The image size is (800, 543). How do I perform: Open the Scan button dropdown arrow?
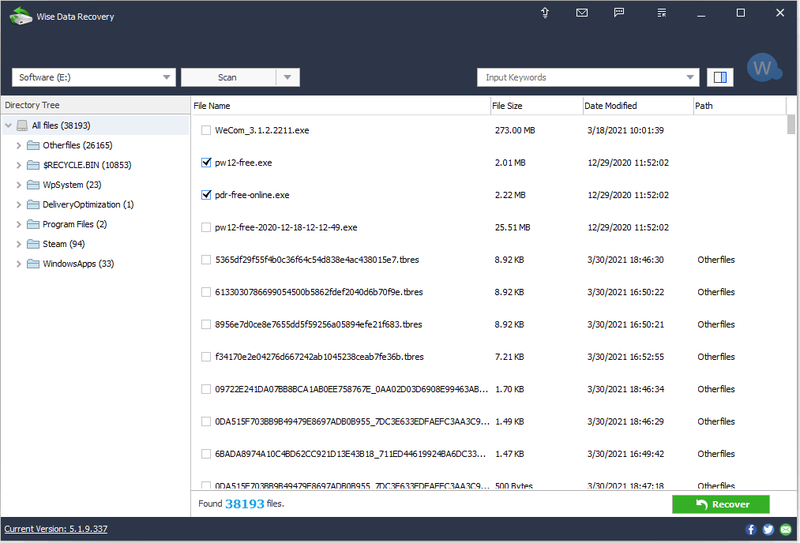[288, 78]
